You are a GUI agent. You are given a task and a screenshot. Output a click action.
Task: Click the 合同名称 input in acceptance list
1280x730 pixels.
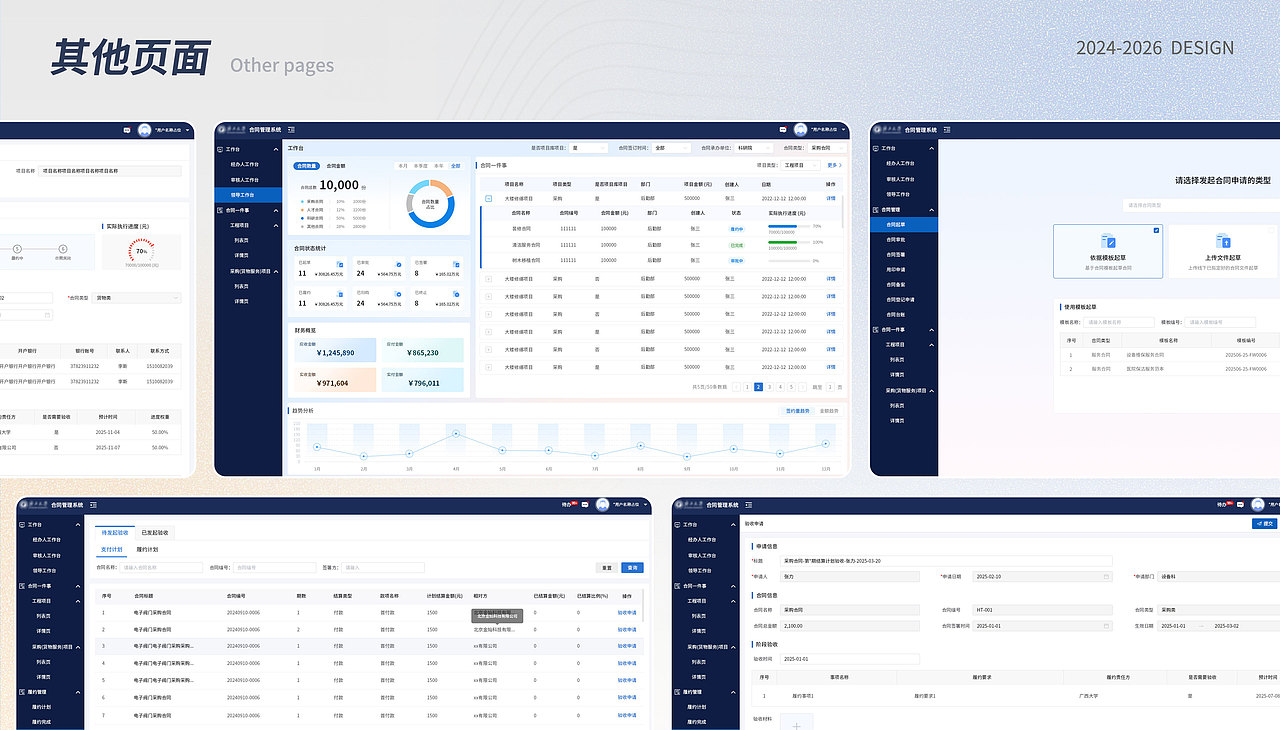click(161, 567)
